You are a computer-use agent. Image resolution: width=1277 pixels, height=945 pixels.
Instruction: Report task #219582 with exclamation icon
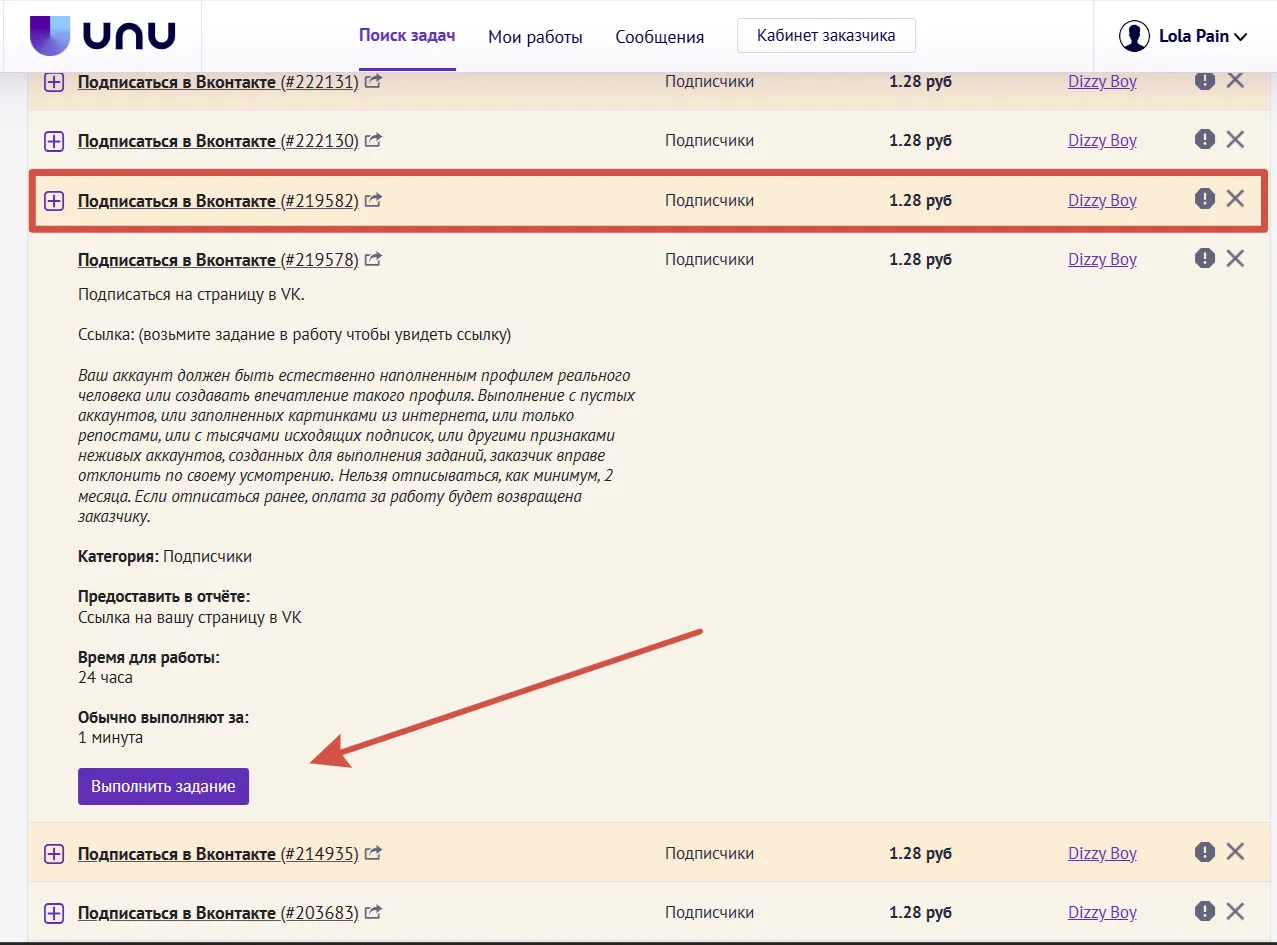(x=1205, y=199)
